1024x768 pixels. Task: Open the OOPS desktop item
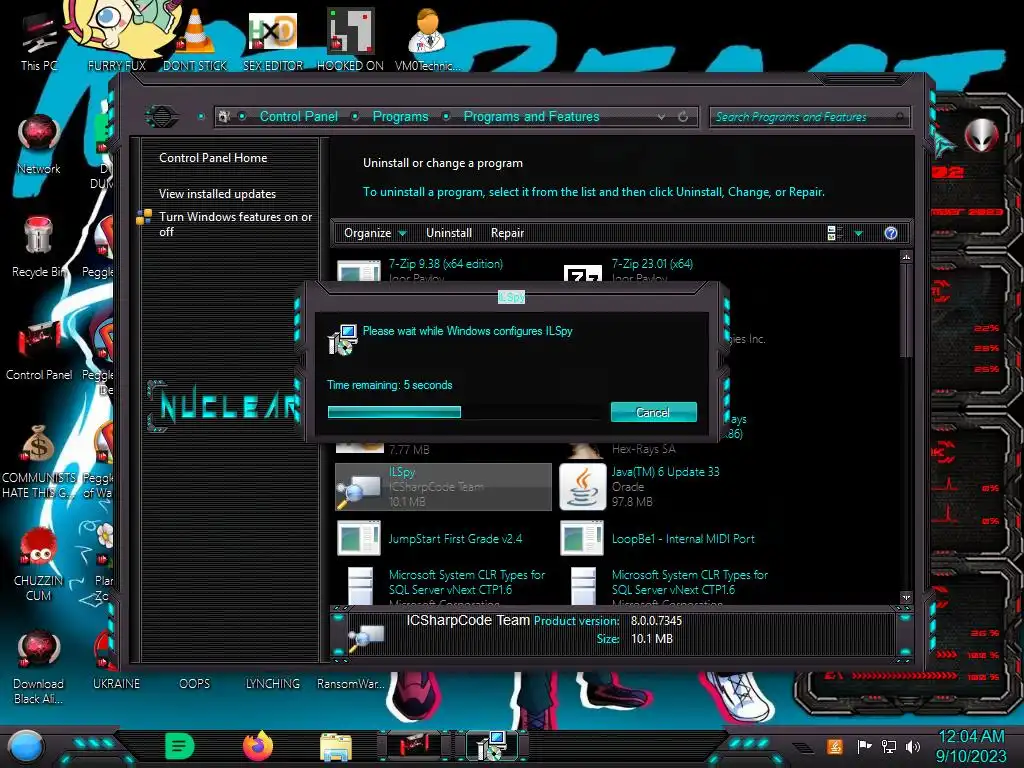click(195, 684)
